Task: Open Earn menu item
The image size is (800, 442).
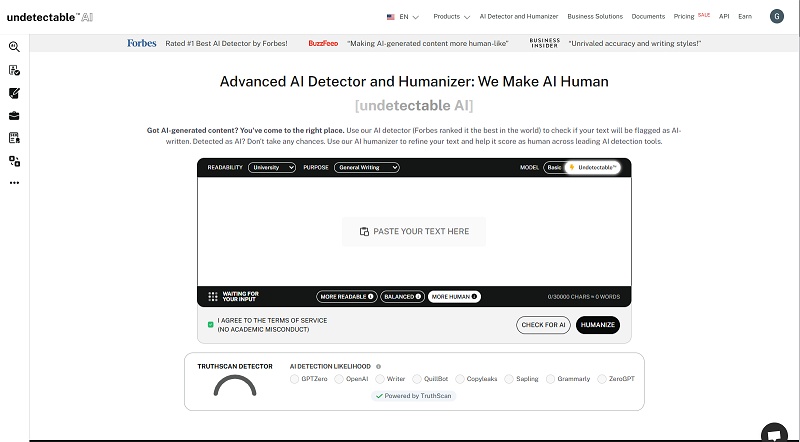Action: [745, 16]
